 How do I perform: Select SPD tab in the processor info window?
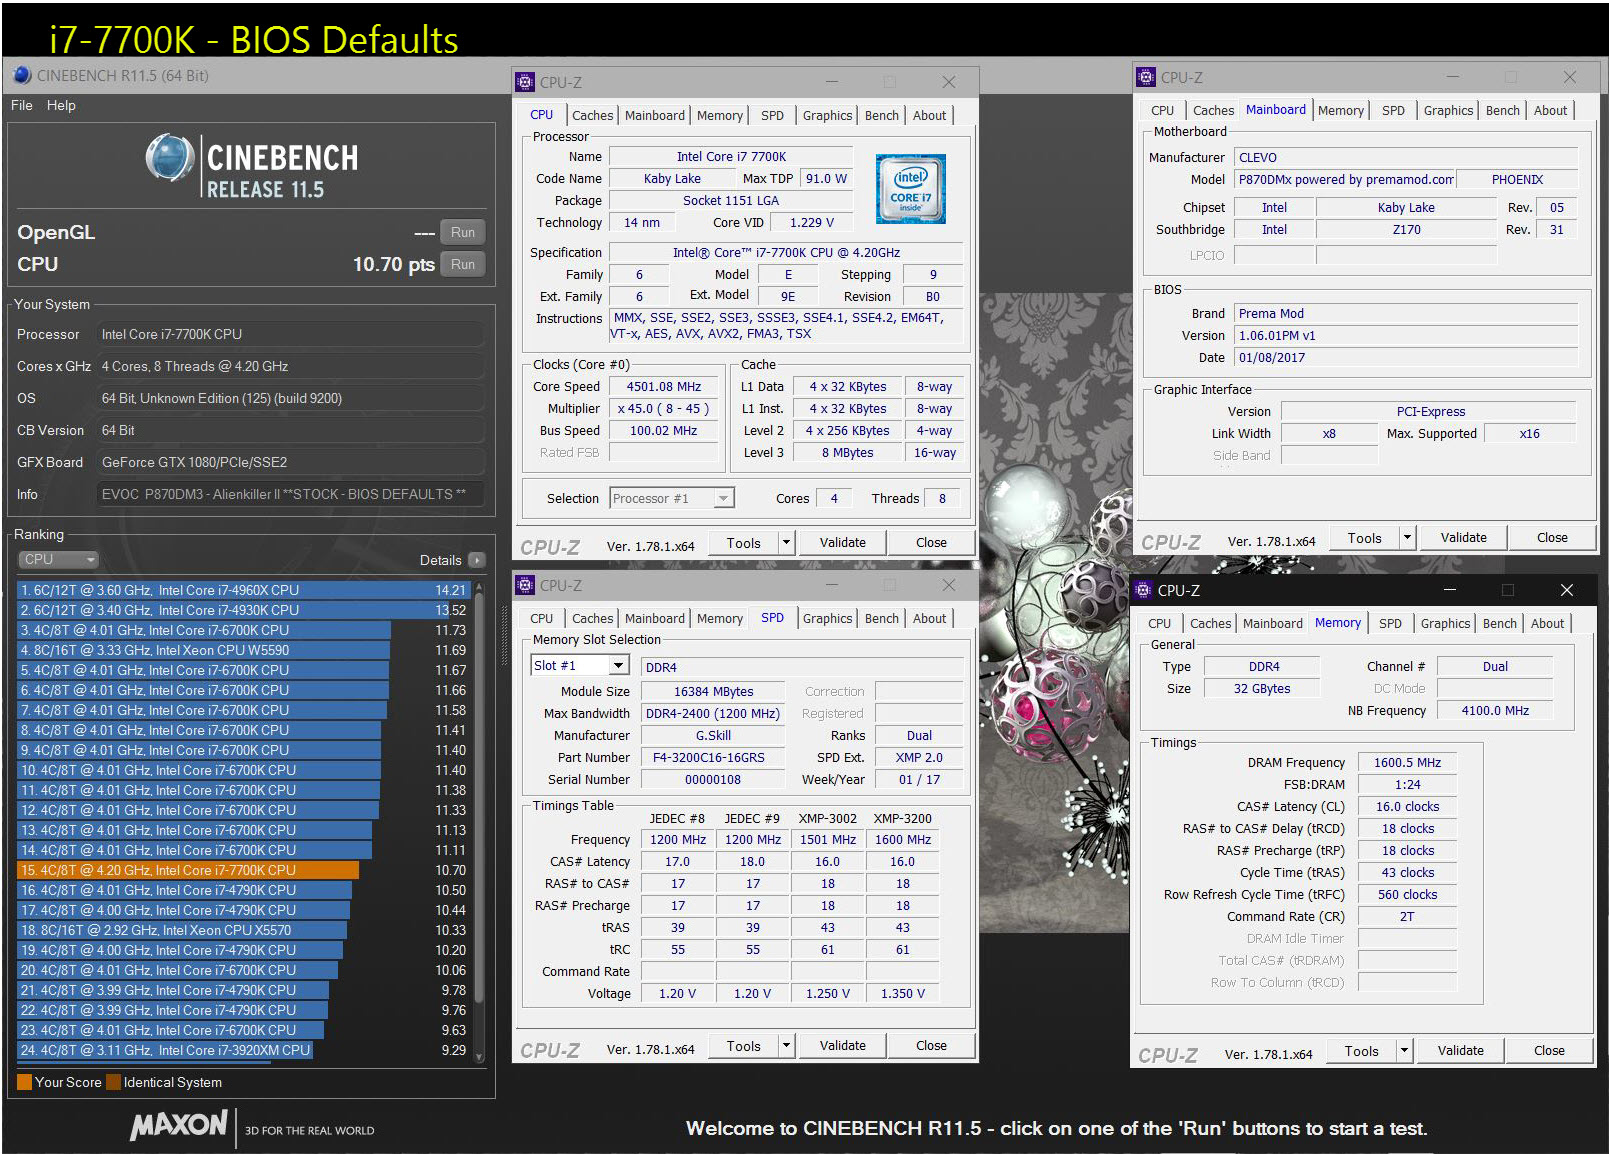pyautogui.click(x=772, y=115)
